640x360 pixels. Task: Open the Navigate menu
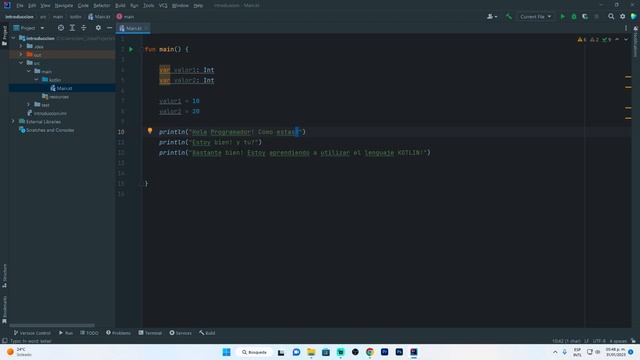coord(64,5)
